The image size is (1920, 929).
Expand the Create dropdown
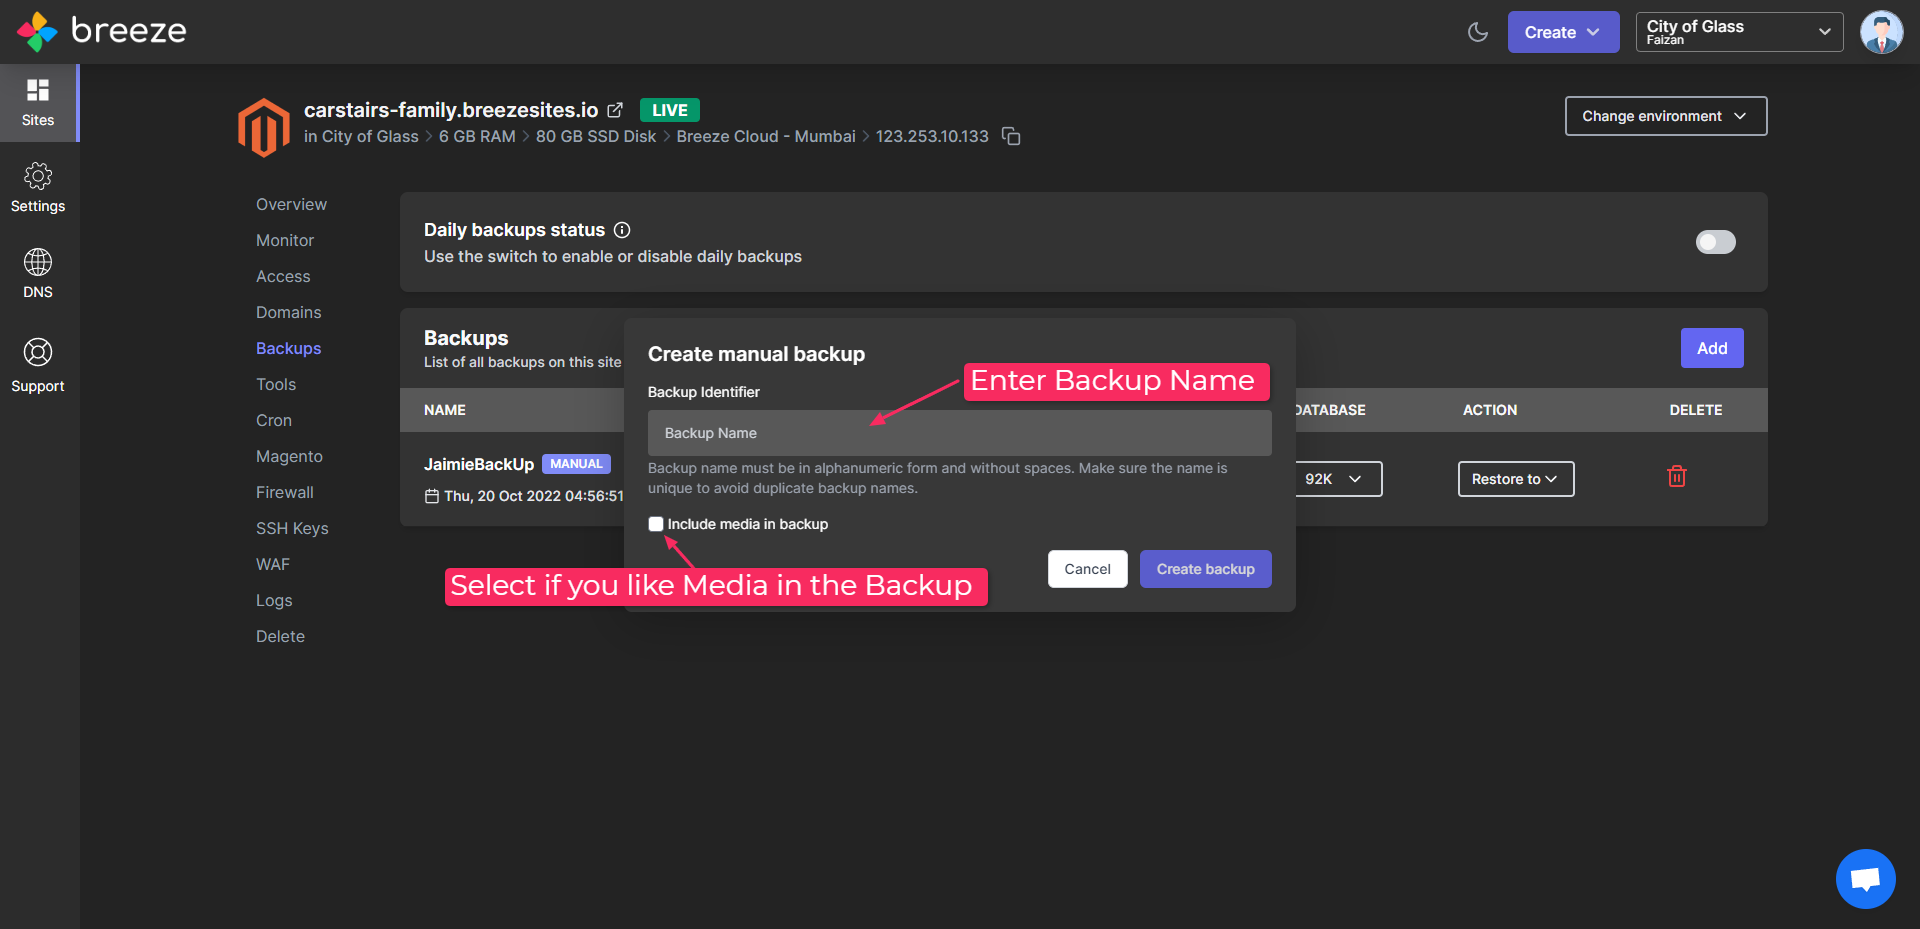(1563, 32)
